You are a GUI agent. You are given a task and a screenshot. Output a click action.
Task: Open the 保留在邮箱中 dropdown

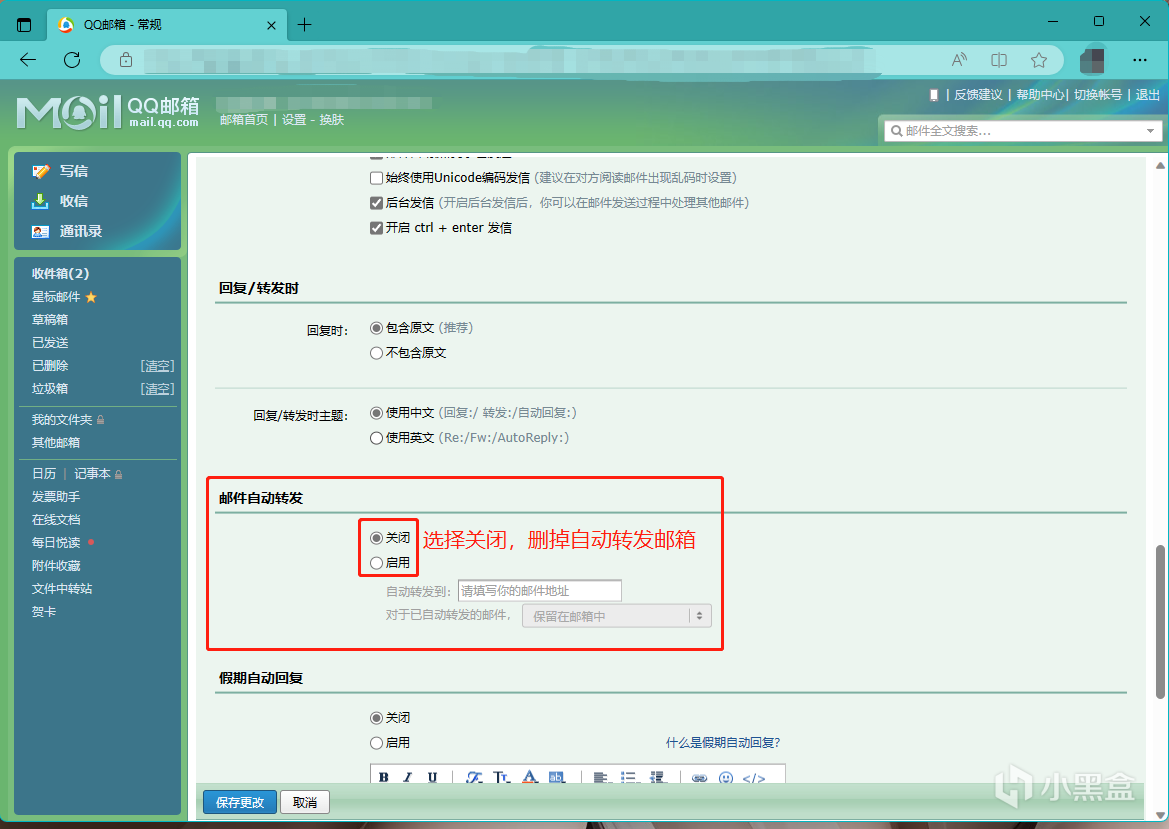click(617, 616)
